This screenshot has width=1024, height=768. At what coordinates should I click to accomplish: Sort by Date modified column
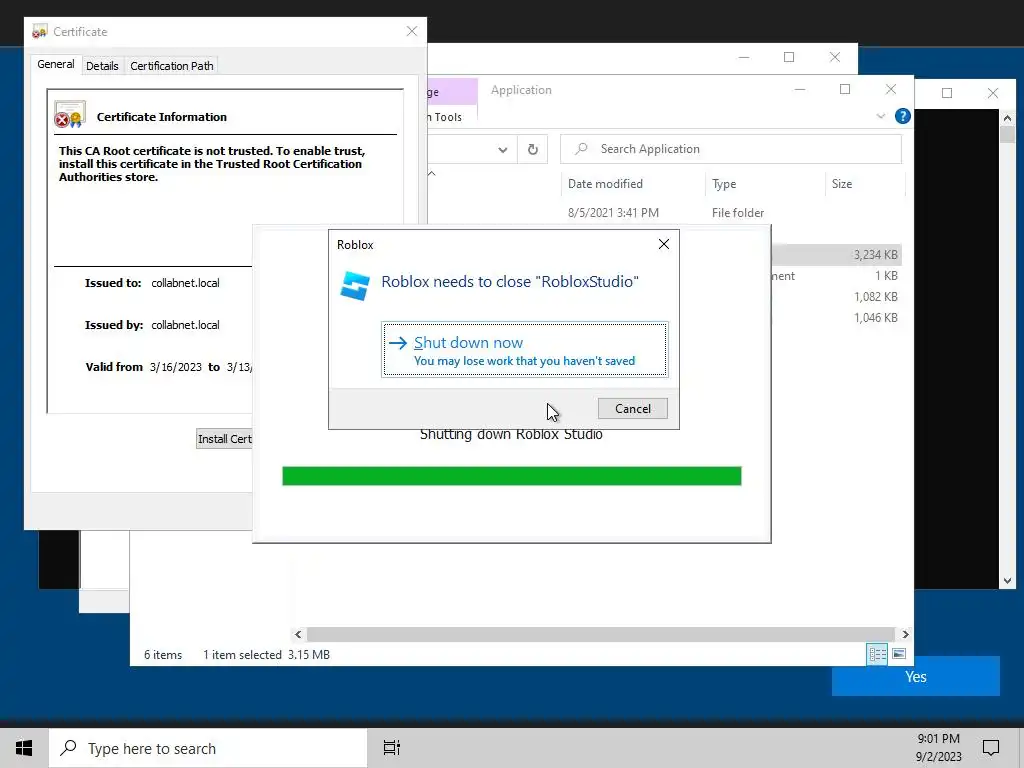631,184
